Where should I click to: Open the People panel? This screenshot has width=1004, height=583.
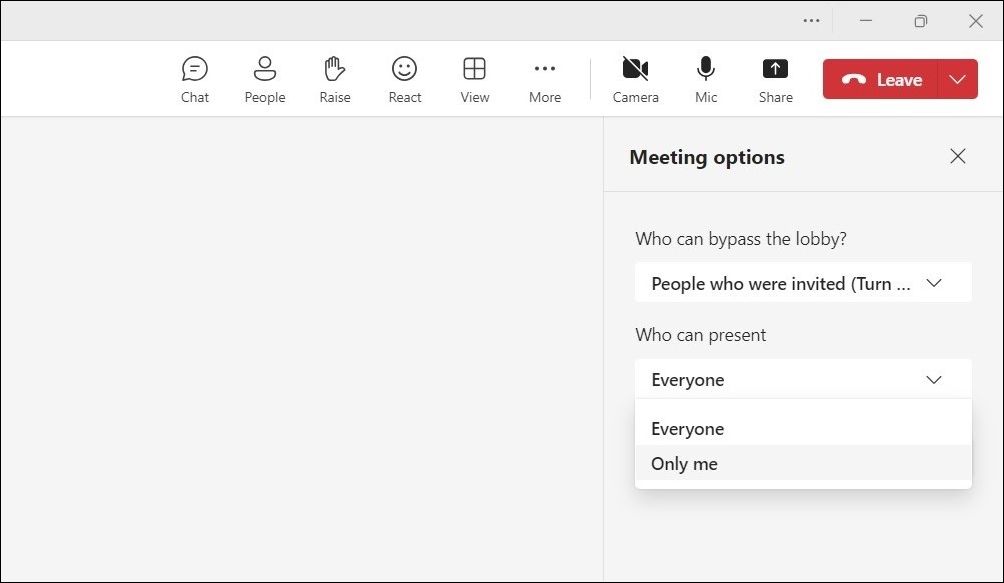pos(264,79)
